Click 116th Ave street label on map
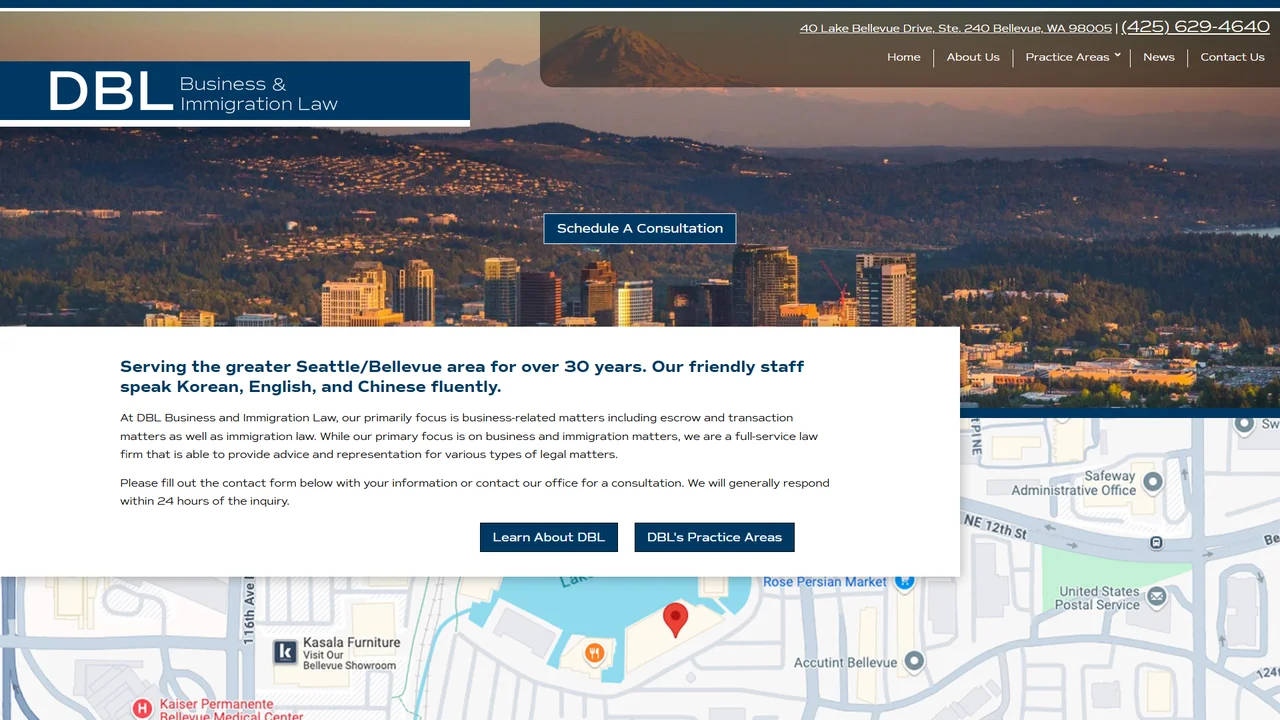The height and width of the screenshot is (720, 1280). click(x=248, y=612)
